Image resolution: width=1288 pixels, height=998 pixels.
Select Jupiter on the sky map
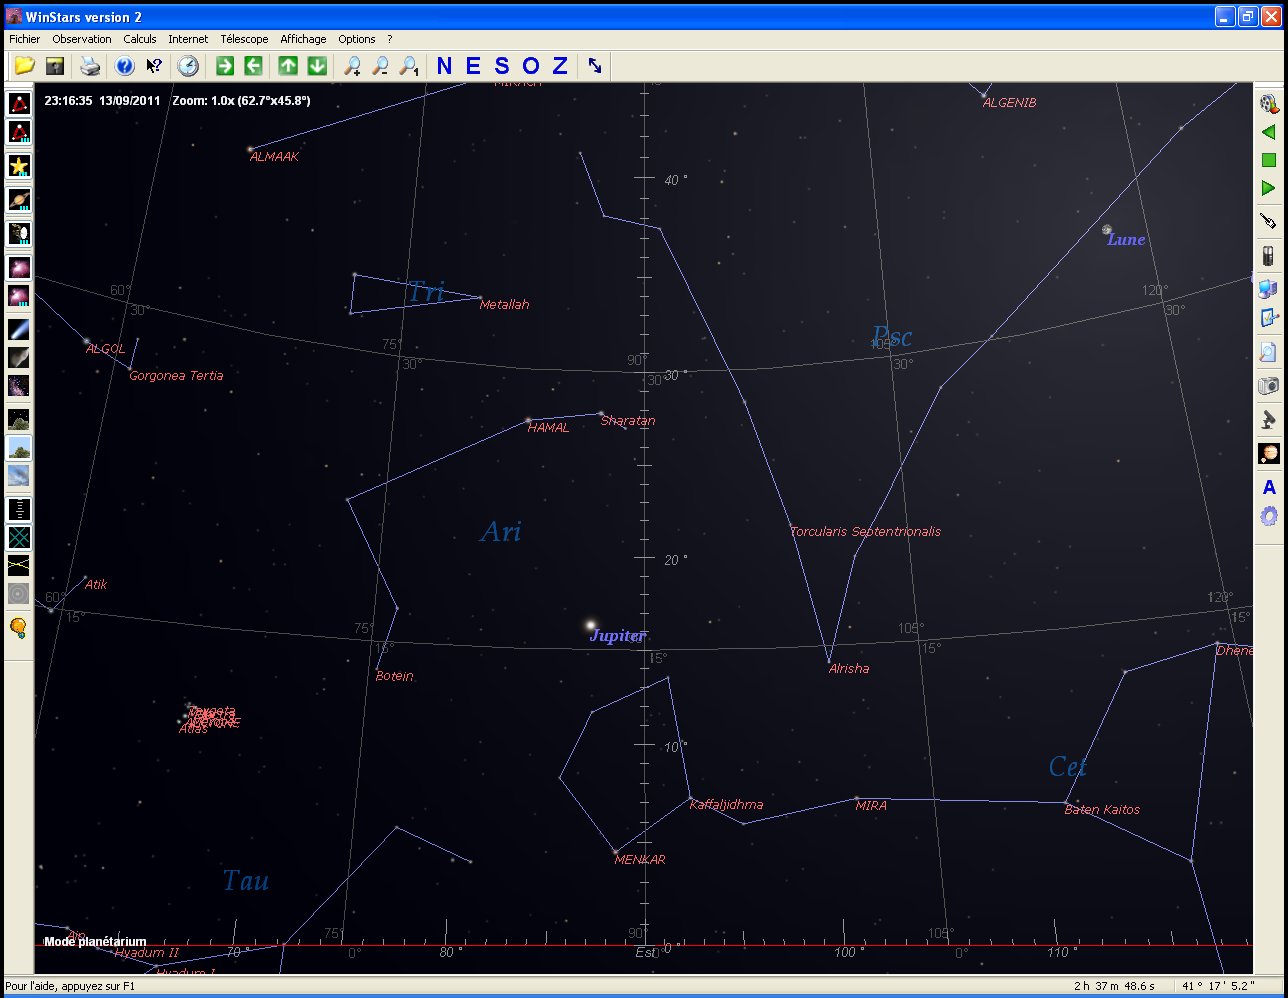(x=591, y=626)
